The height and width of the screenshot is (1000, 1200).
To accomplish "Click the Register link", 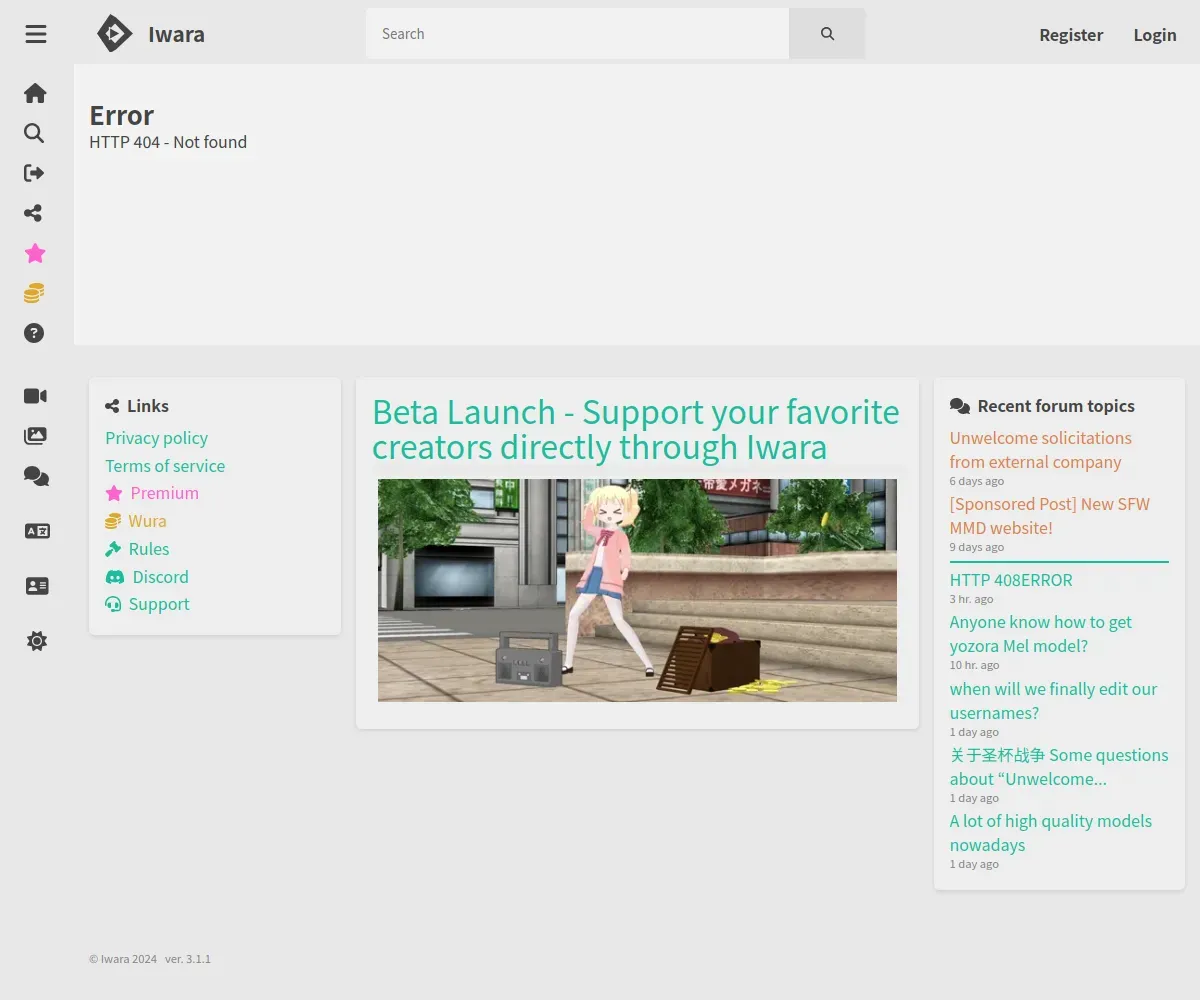I will [x=1071, y=35].
